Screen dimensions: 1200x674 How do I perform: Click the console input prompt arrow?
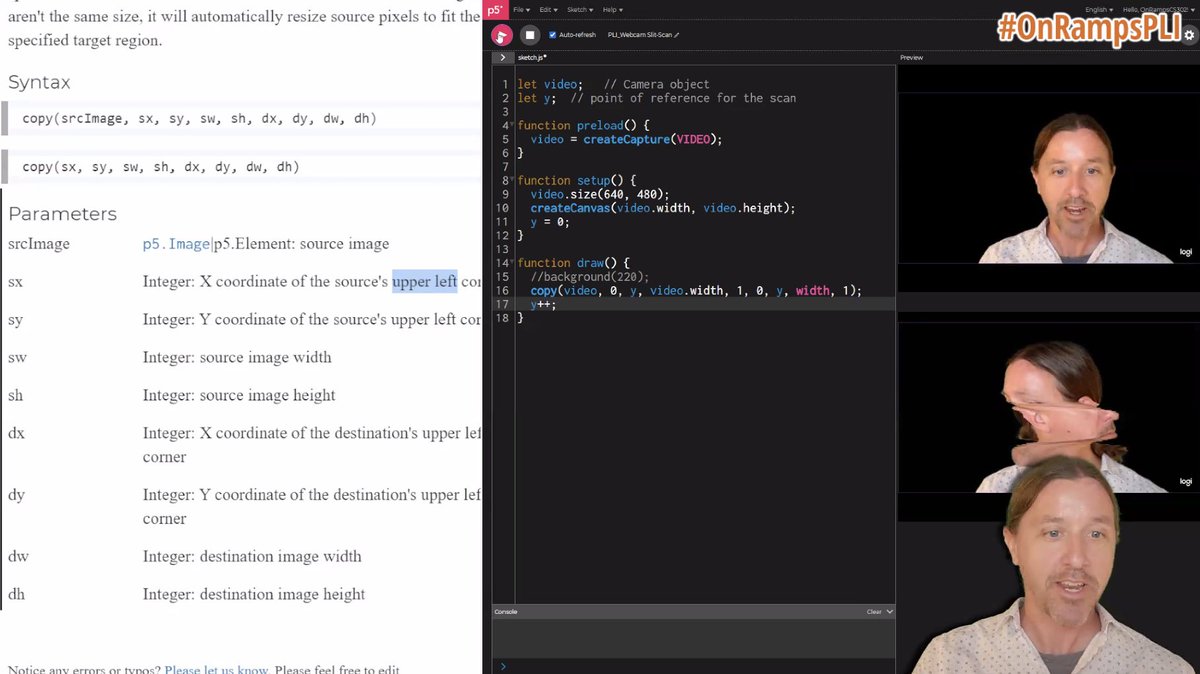pos(503,665)
